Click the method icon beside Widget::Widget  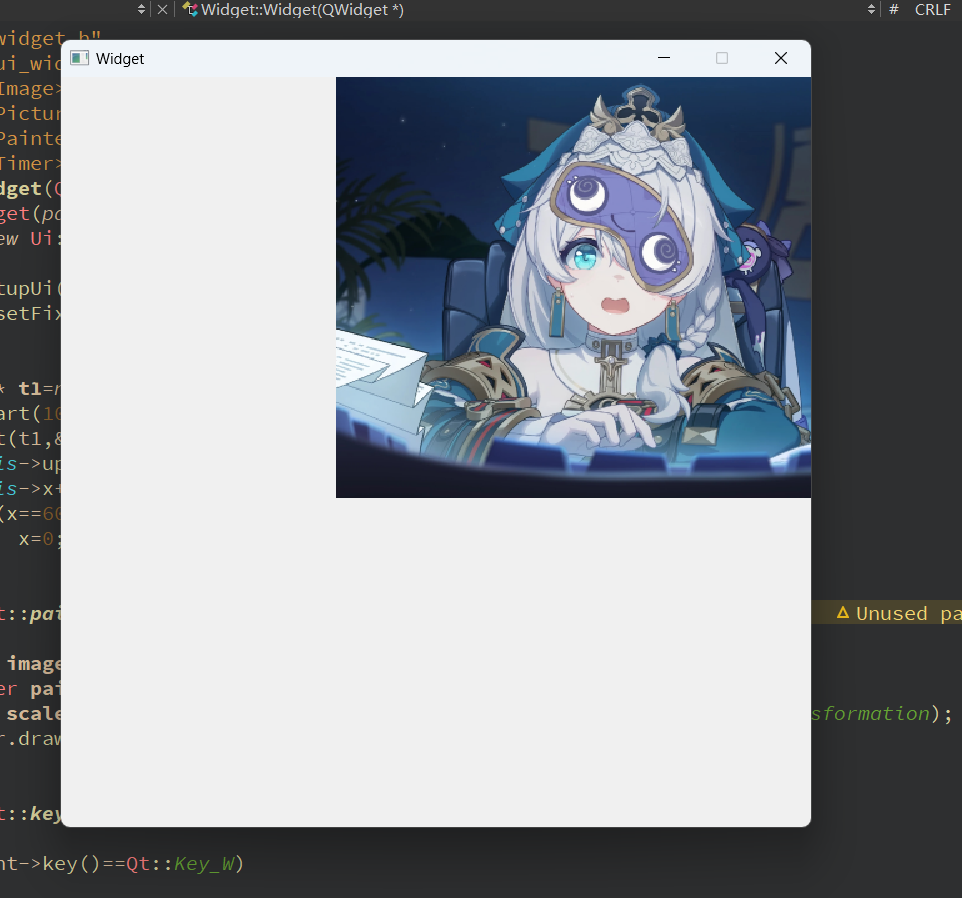[190, 9]
